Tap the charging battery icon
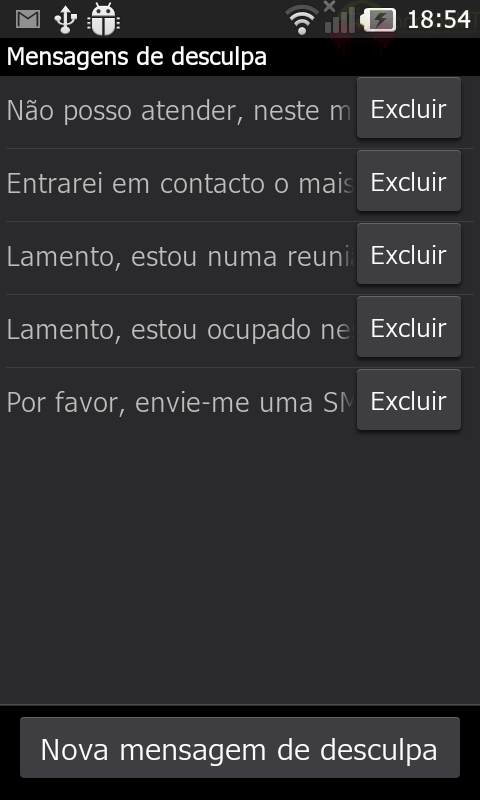 point(377,19)
